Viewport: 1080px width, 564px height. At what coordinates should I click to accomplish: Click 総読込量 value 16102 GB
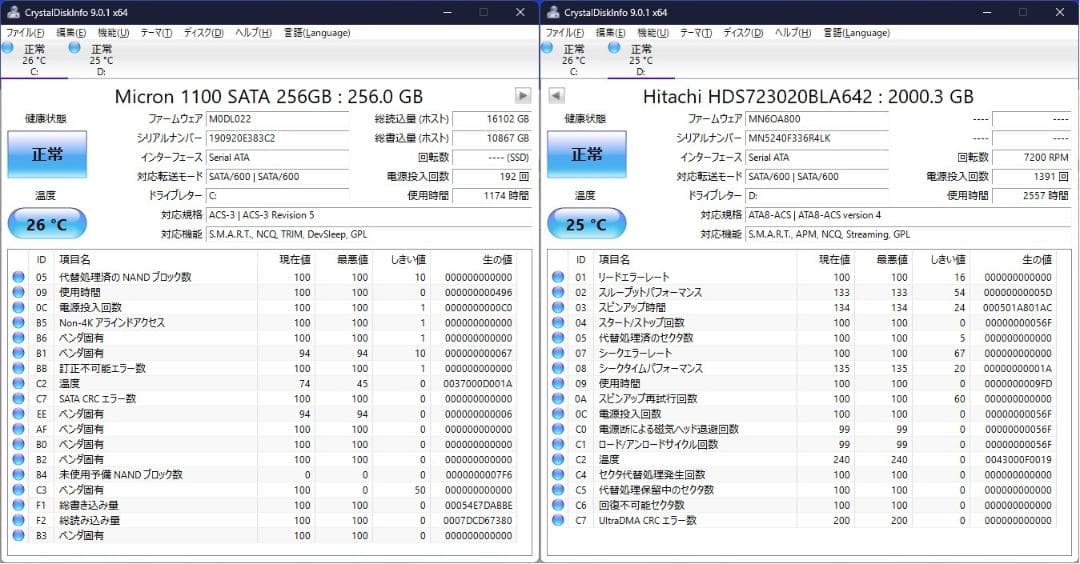[x=492, y=119]
